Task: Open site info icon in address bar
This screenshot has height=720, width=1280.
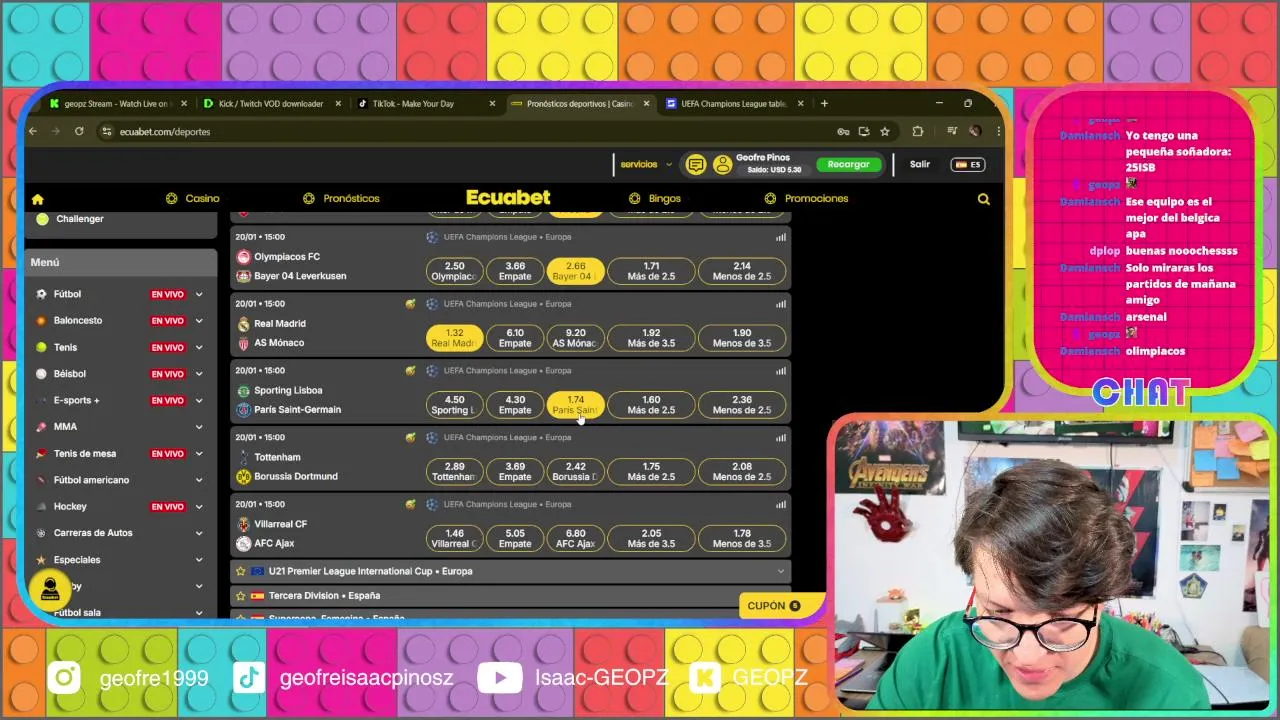Action: click(107, 131)
